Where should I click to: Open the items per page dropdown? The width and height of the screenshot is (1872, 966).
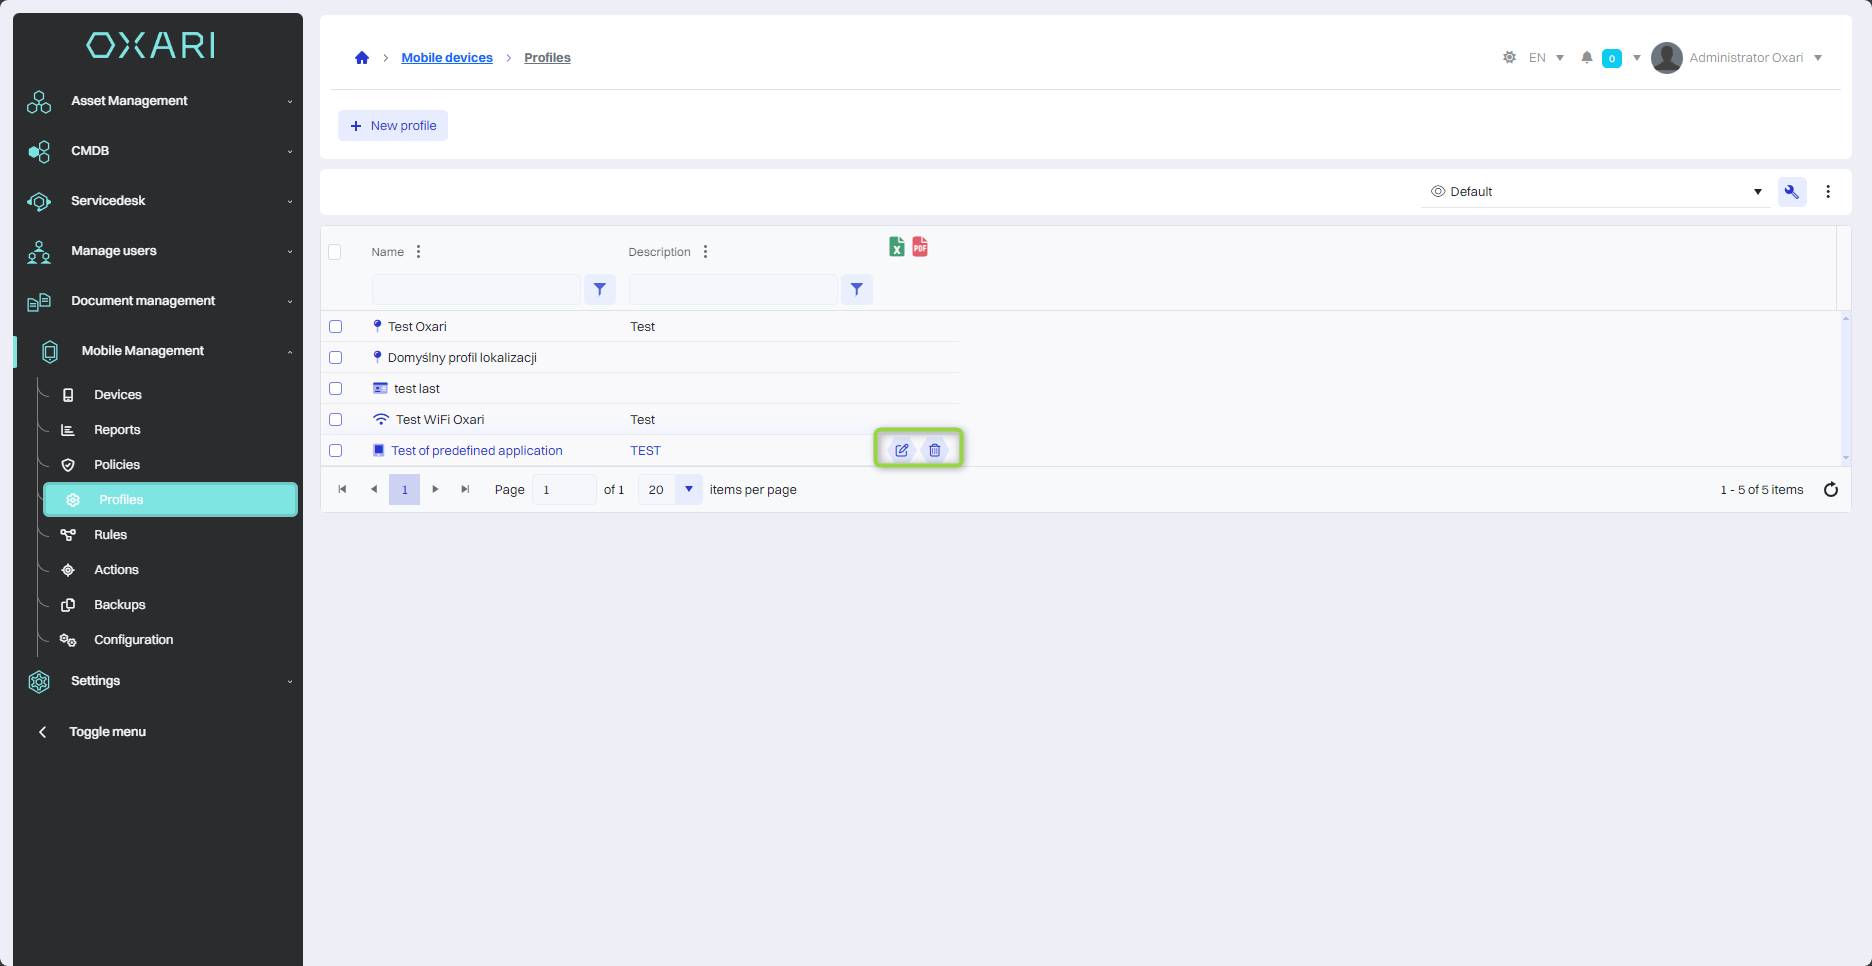pos(689,490)
